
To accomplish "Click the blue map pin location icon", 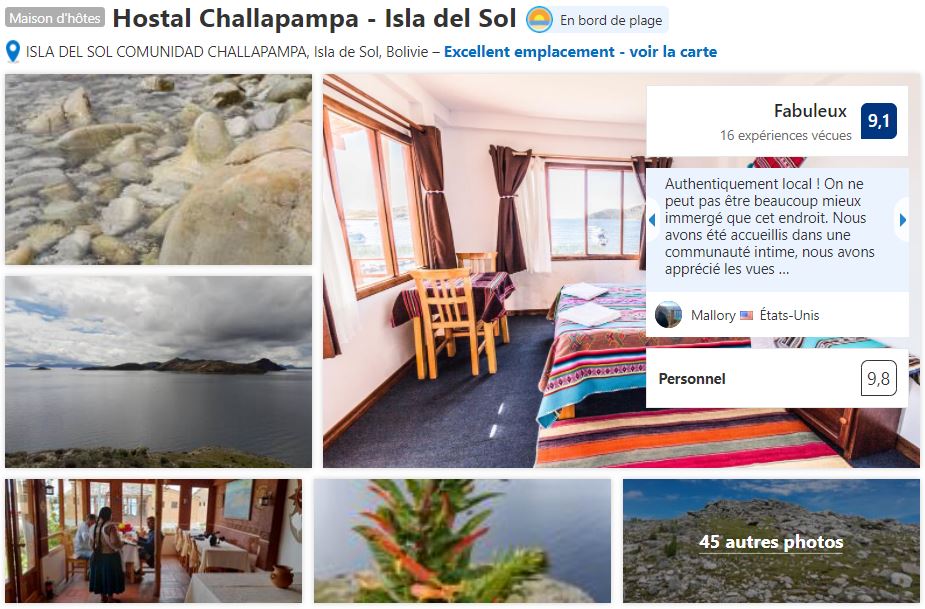I will tap(13, 52).
